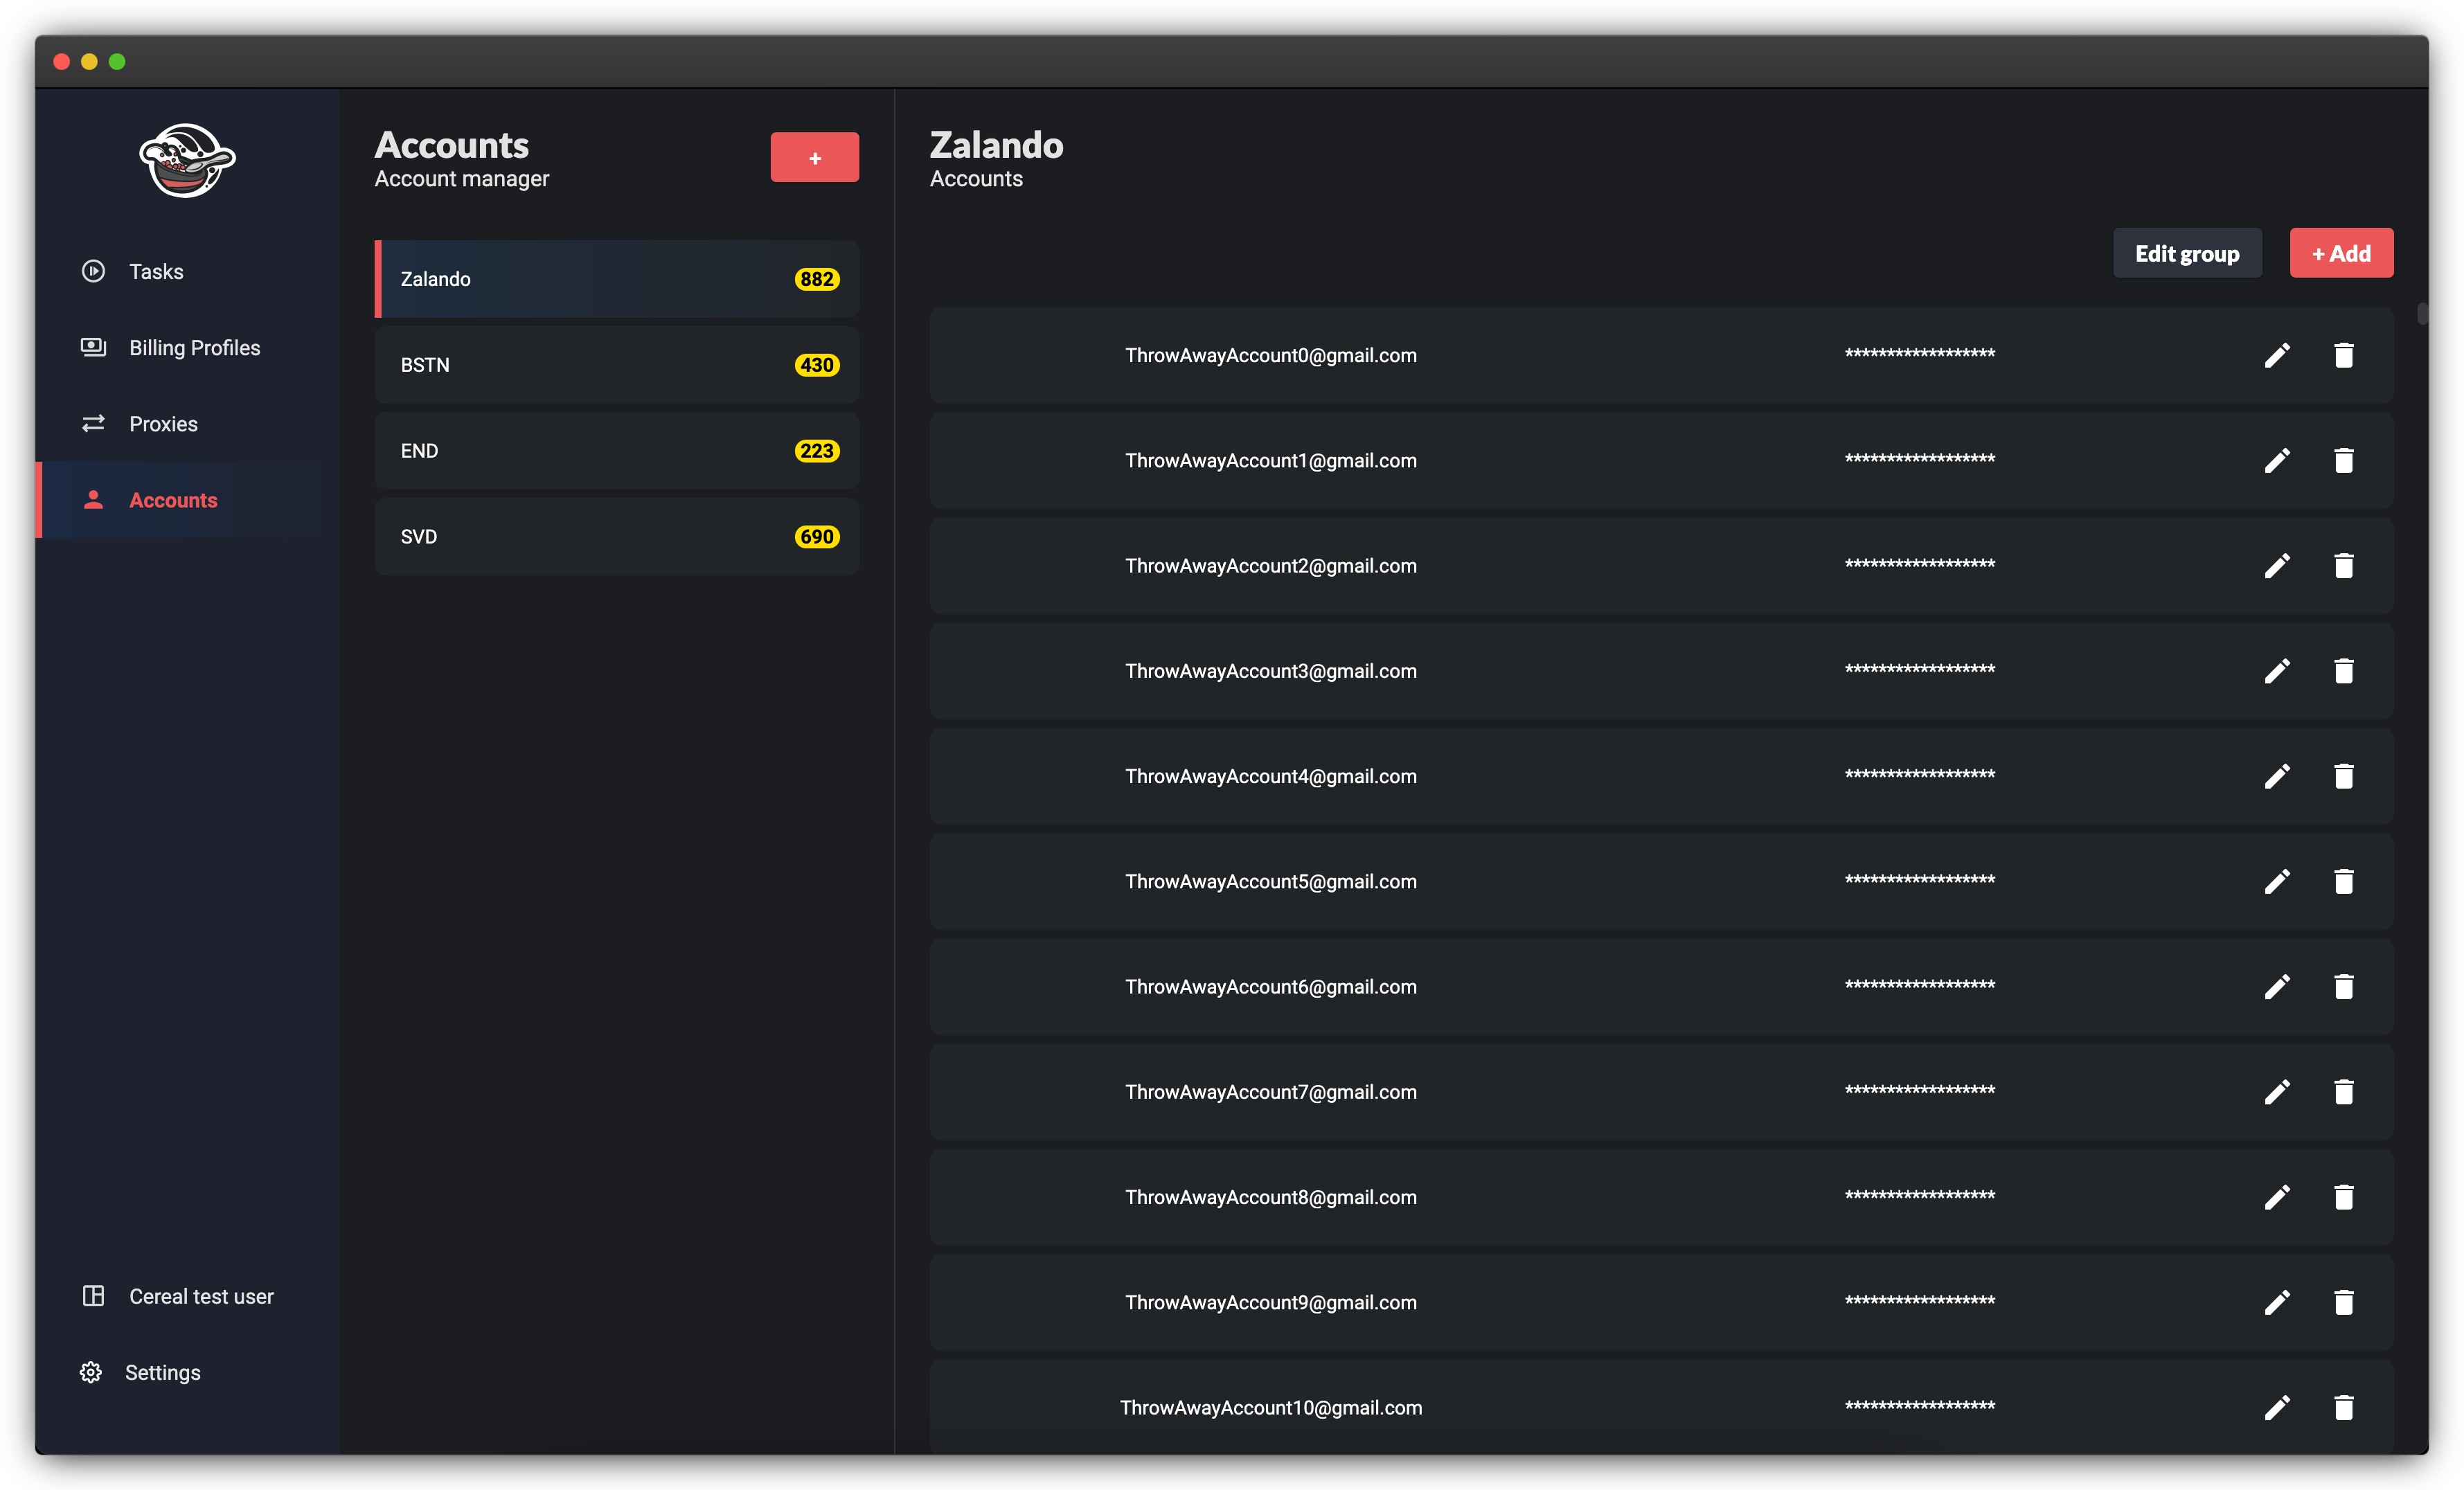Click the trash icon for ThrowAwayAccount9
Viewport: 2464px width, 1490px height.
point(2343,1302)
